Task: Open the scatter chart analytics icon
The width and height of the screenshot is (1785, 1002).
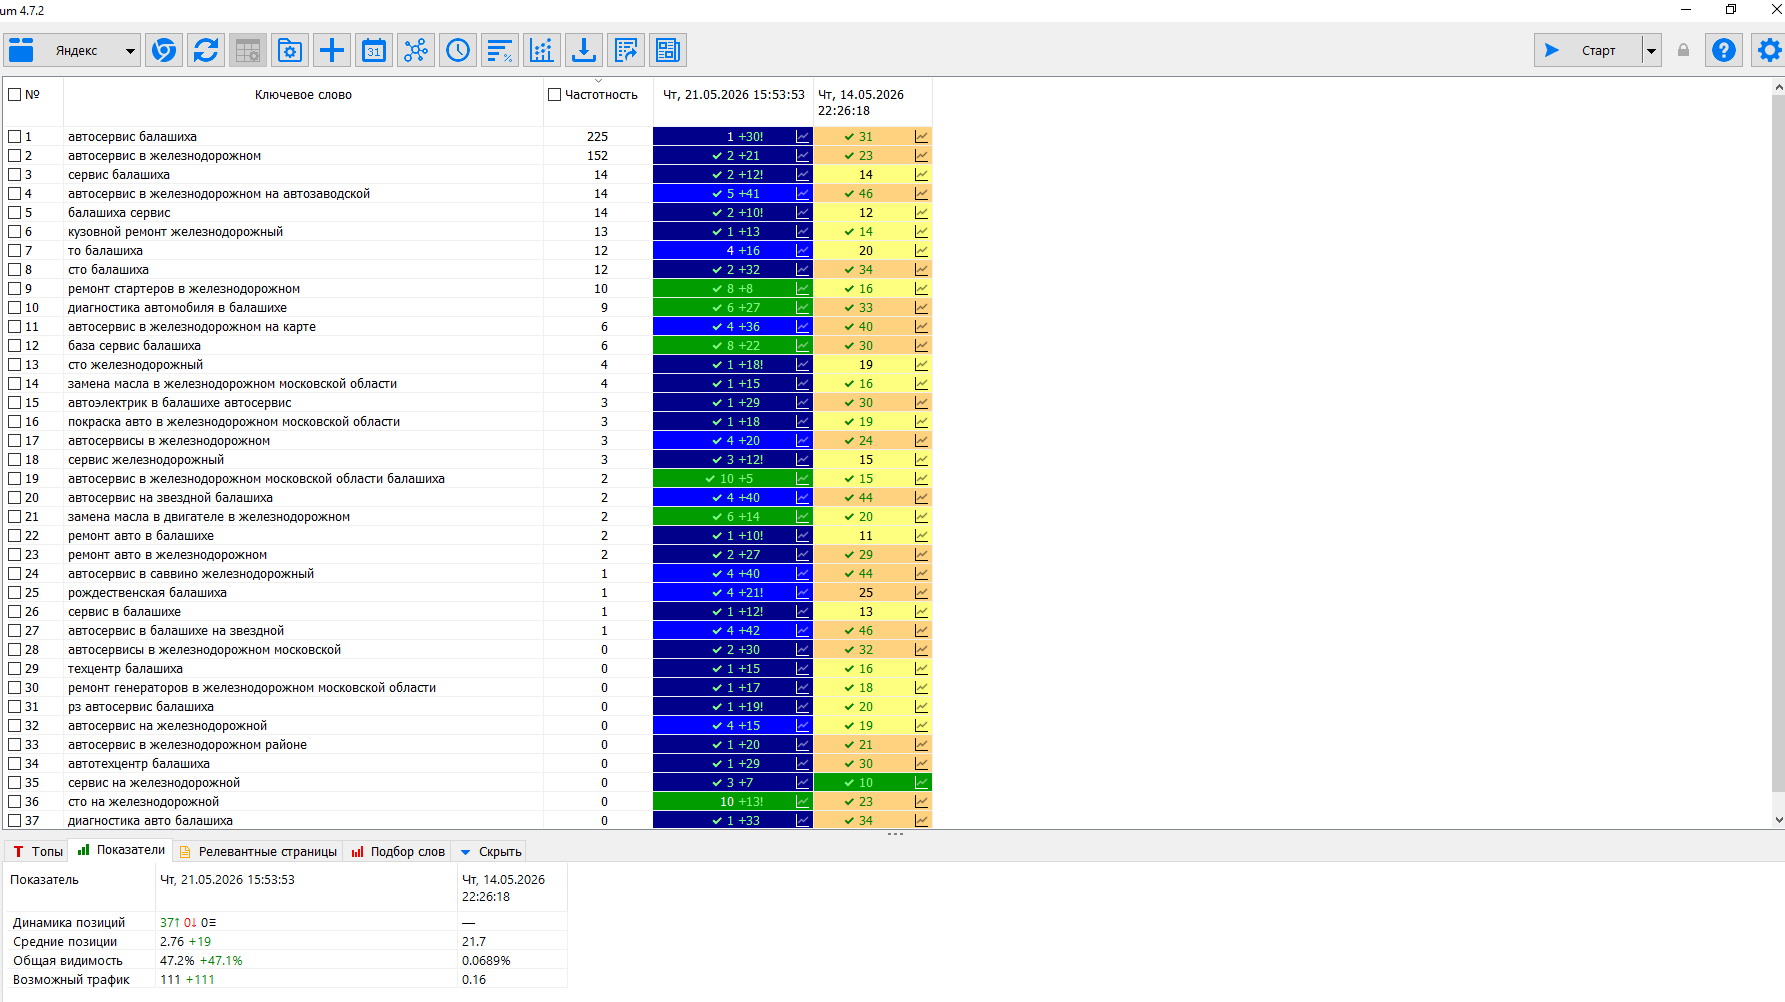Action: [542, 50]
